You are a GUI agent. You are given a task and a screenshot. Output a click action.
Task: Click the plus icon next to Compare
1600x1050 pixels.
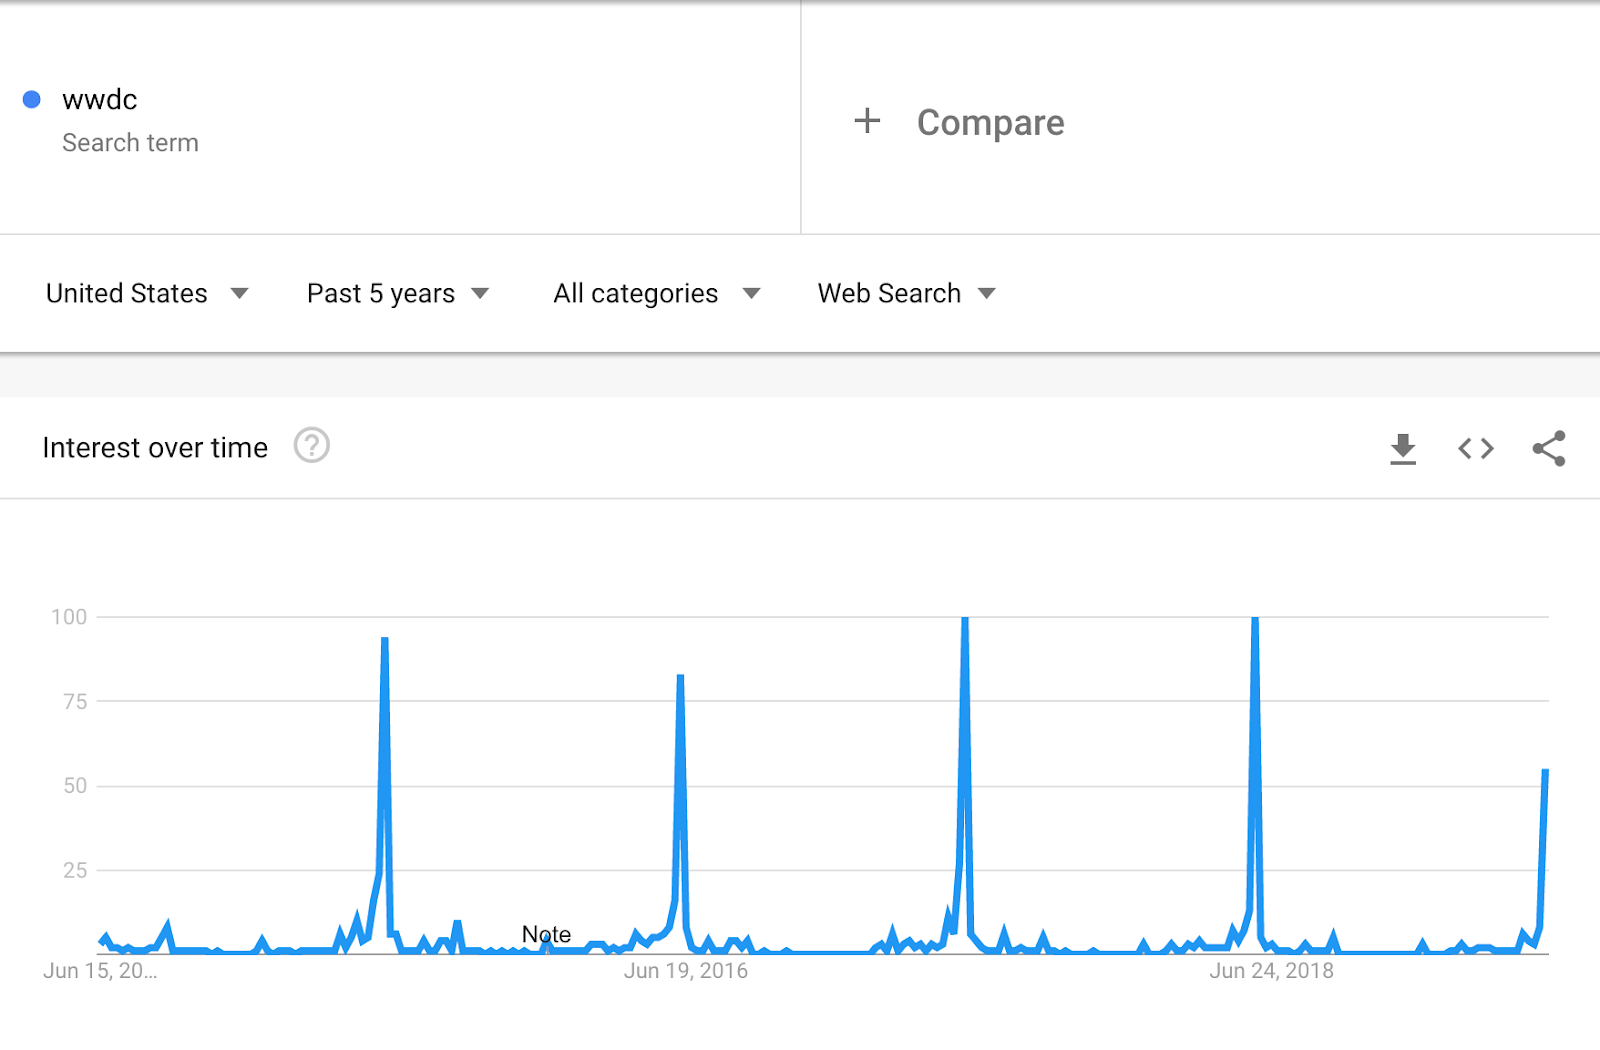tap(867, 121)
